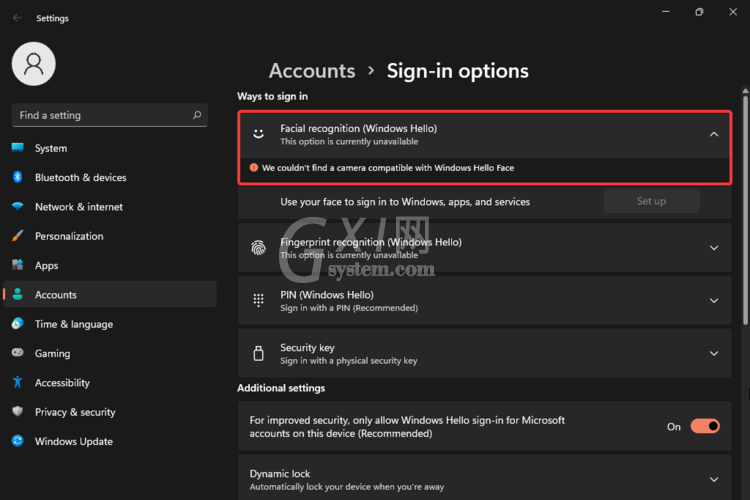Click the Find a setting search box

click(110, 115)
